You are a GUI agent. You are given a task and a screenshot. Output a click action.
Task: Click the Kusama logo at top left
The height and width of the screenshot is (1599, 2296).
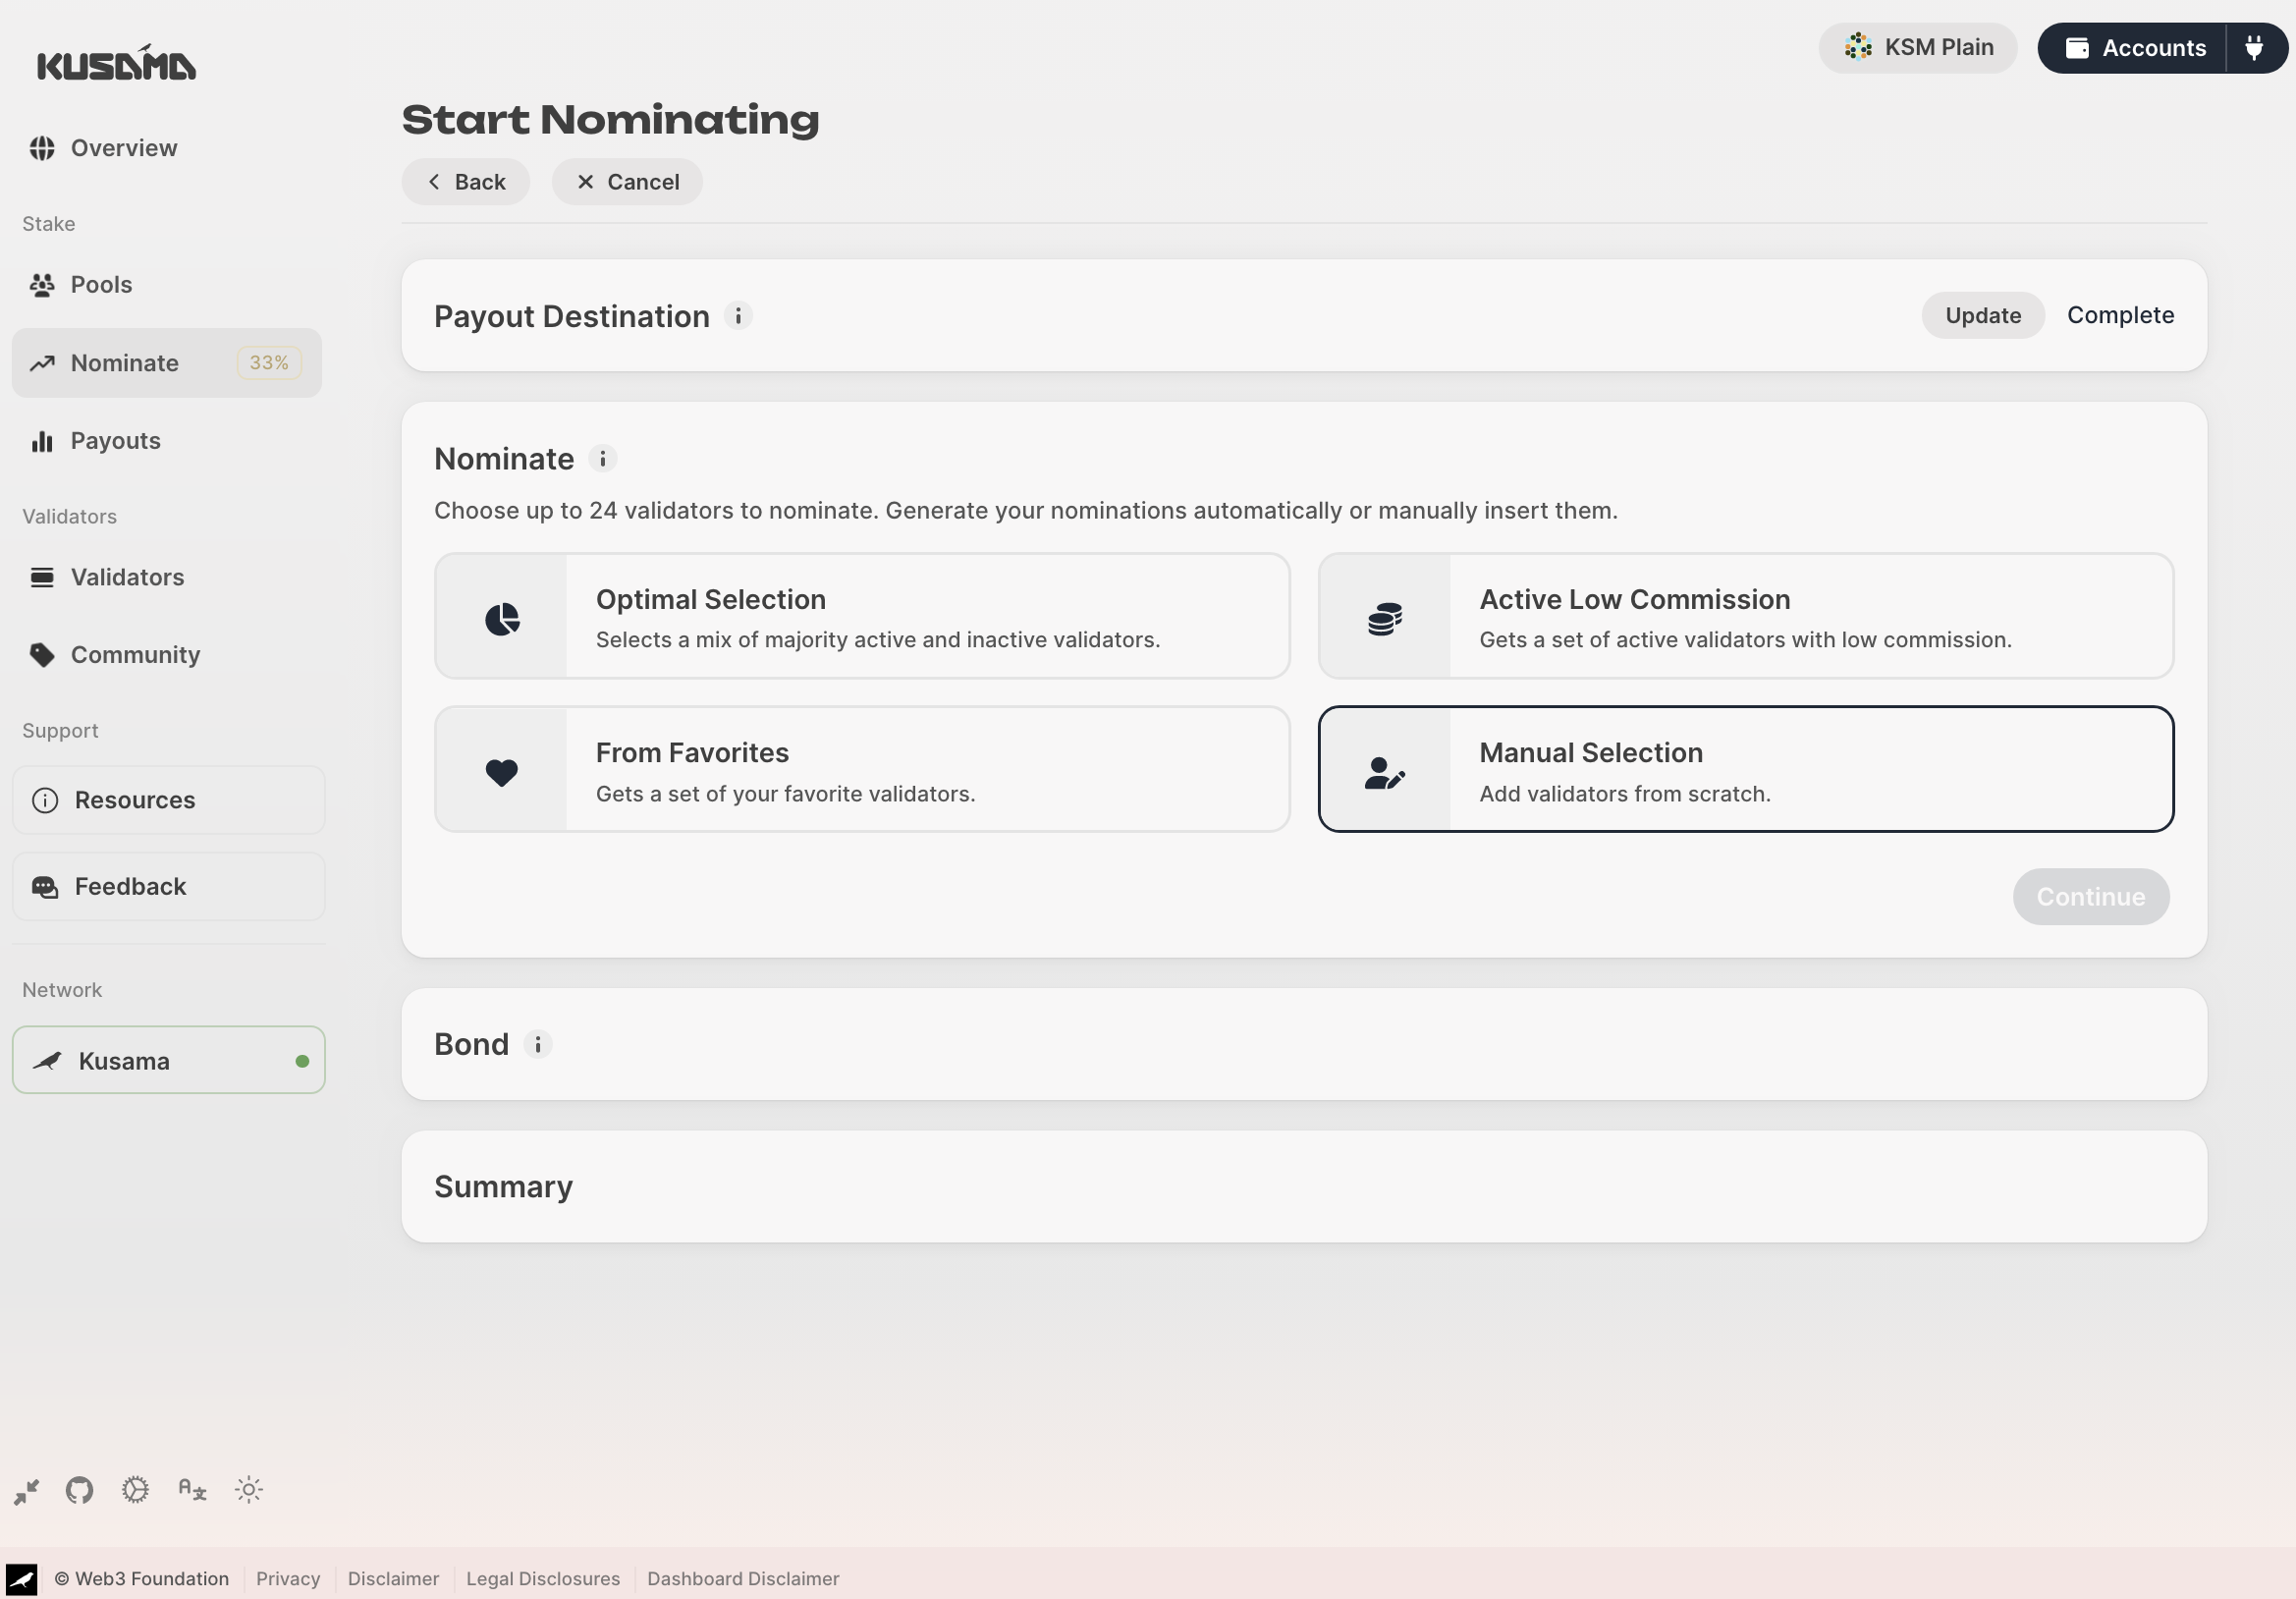(116, 62)
